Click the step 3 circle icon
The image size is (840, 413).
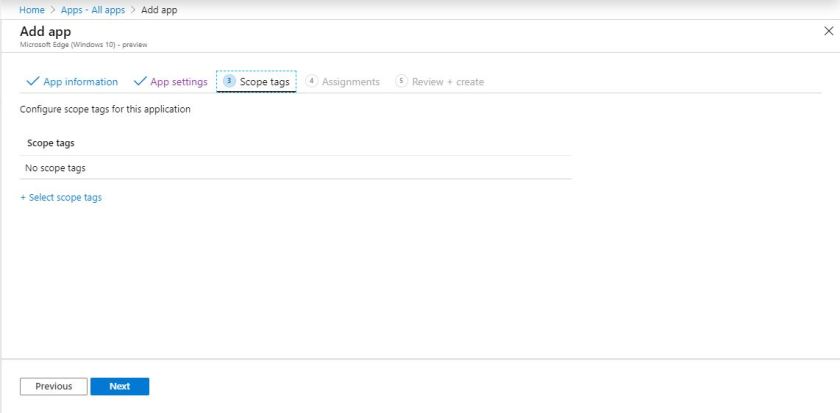tap(229, 82)
